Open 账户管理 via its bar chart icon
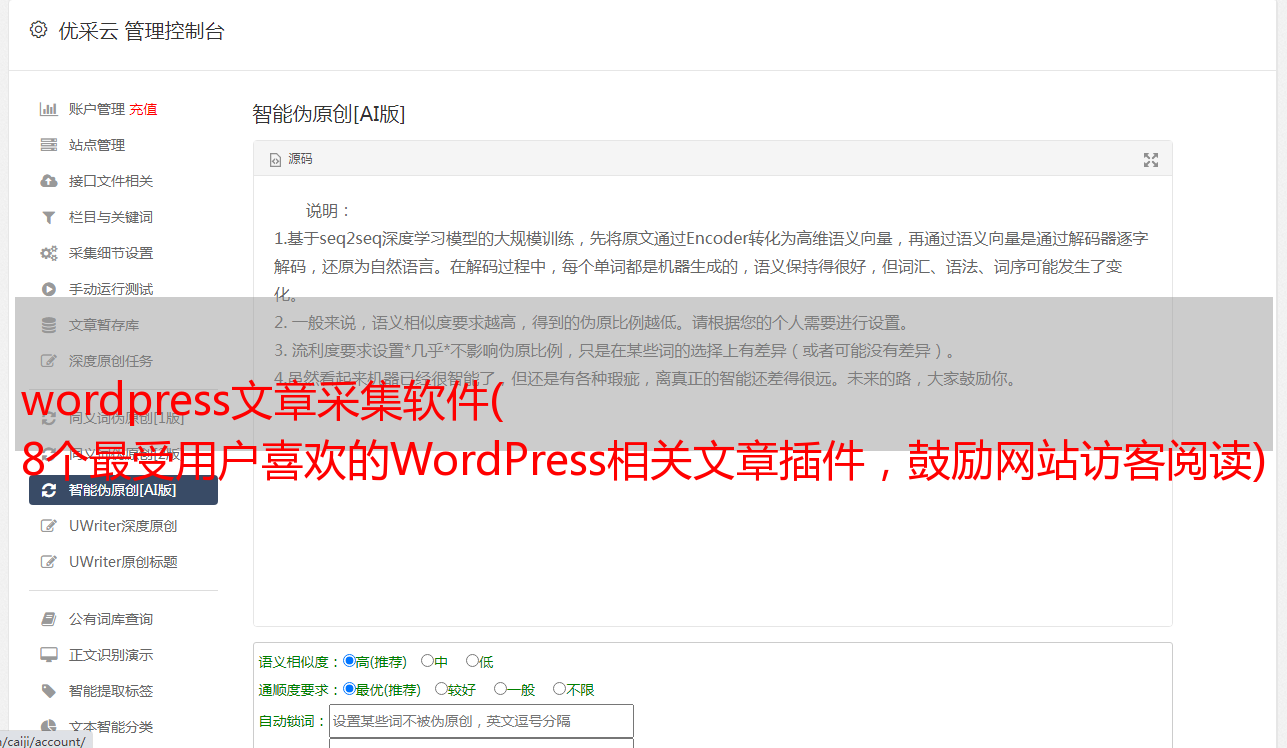 tap(48, 109)
